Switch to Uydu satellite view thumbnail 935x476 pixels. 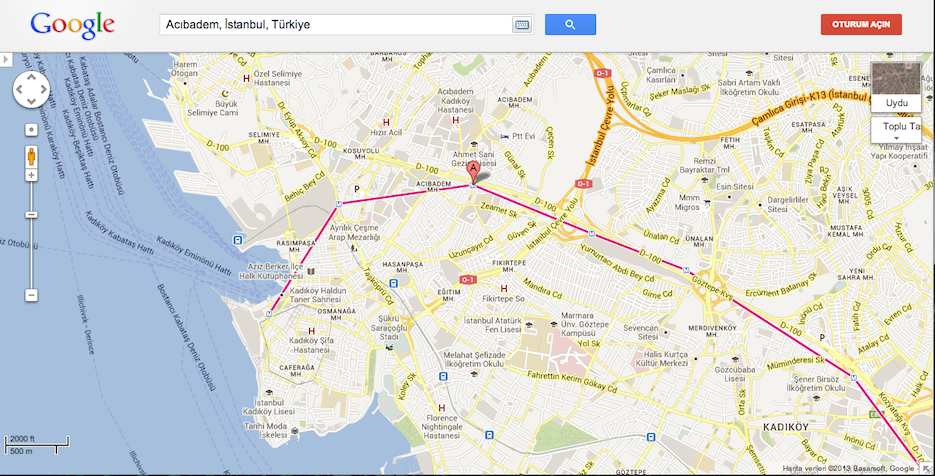pyautogui.click(x=896, y=87)
